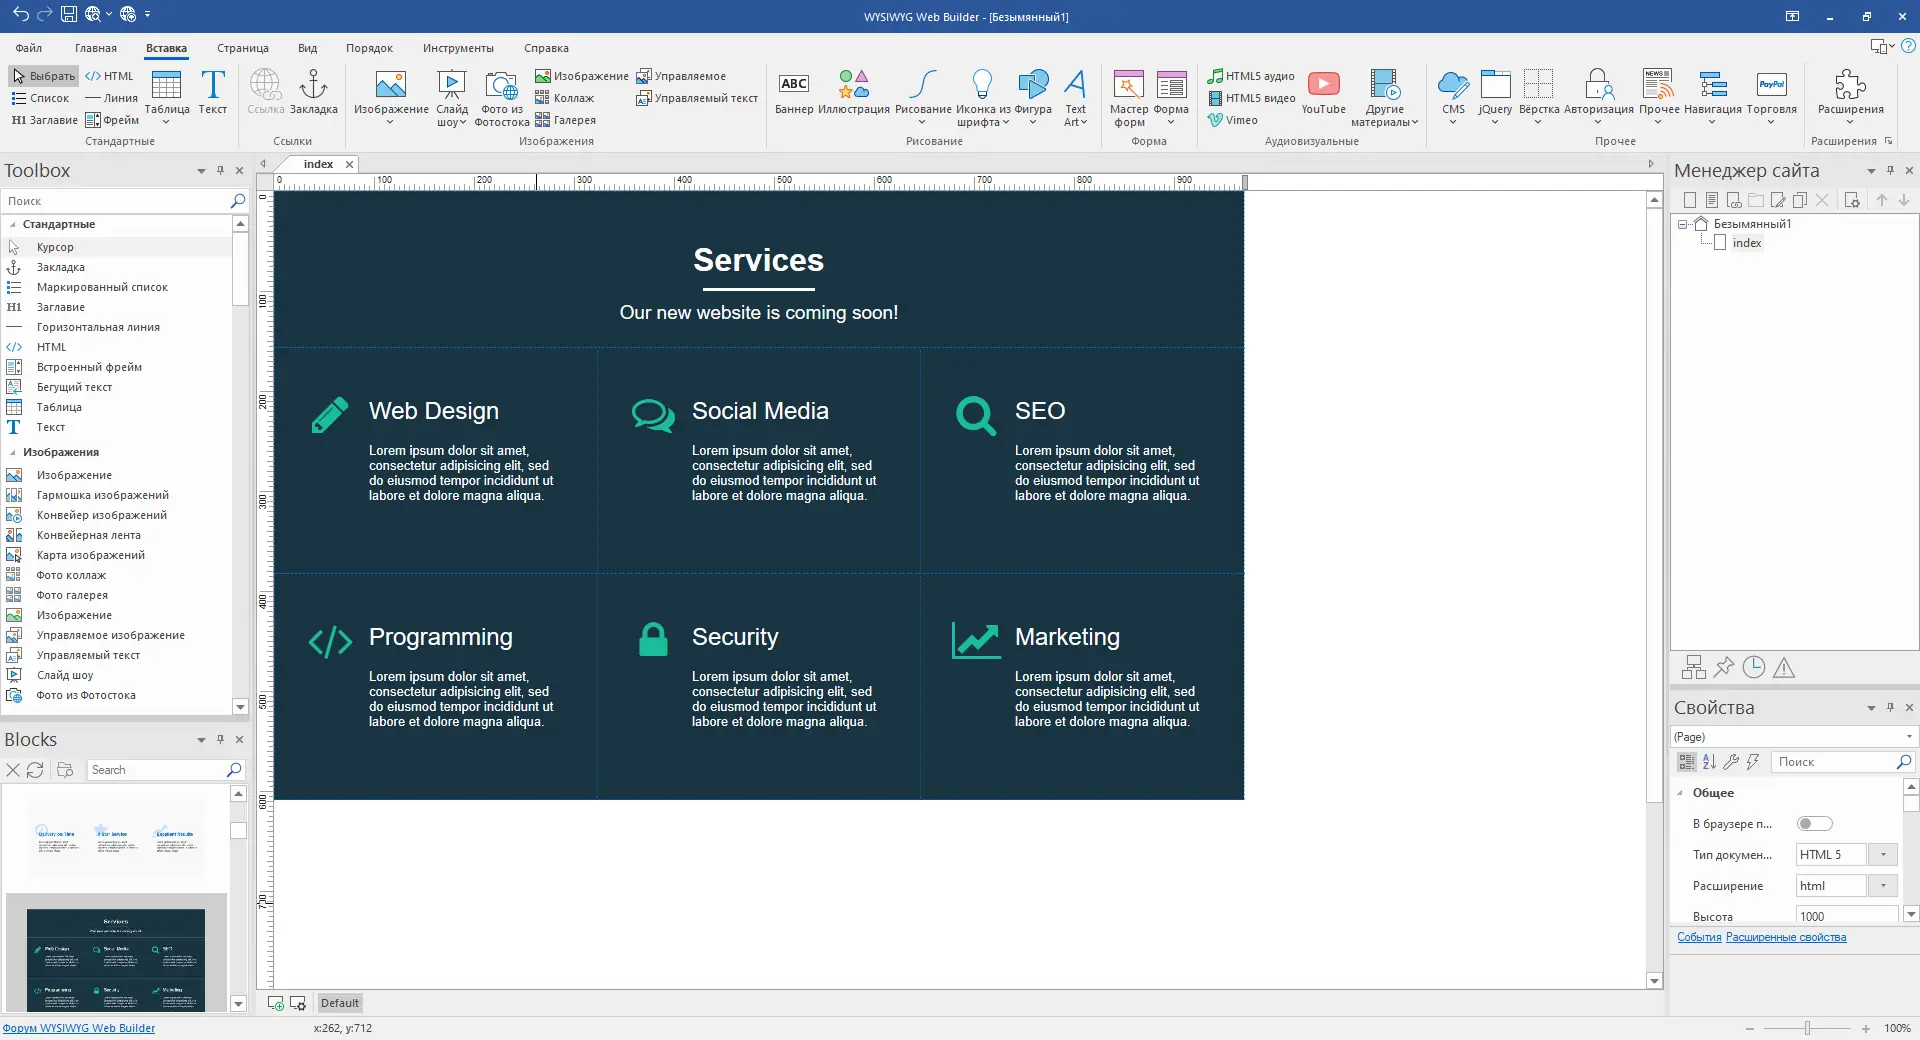This screenshot has width=1920, height=1040.
Task: Show events lightning icon in Свойства panel
Action: pyautogui.click(x=1753, y=762)
